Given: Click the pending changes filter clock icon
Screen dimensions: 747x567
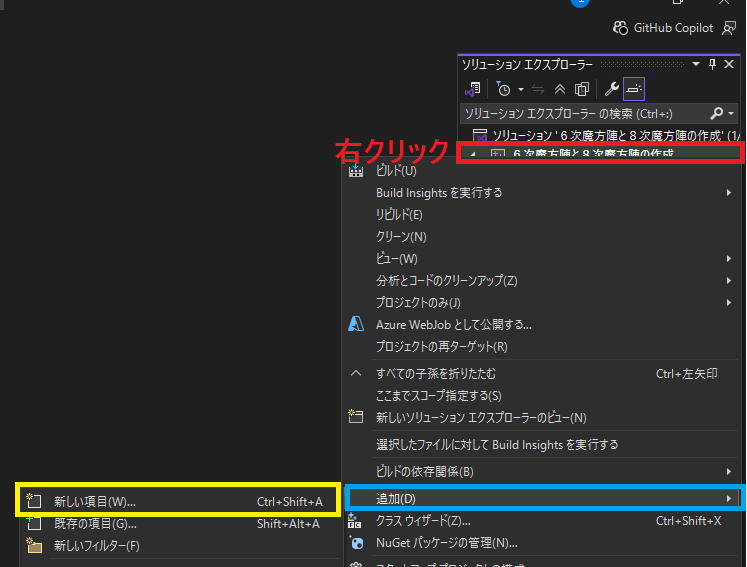Looking at the screenshot, I should tap(505, 89).
